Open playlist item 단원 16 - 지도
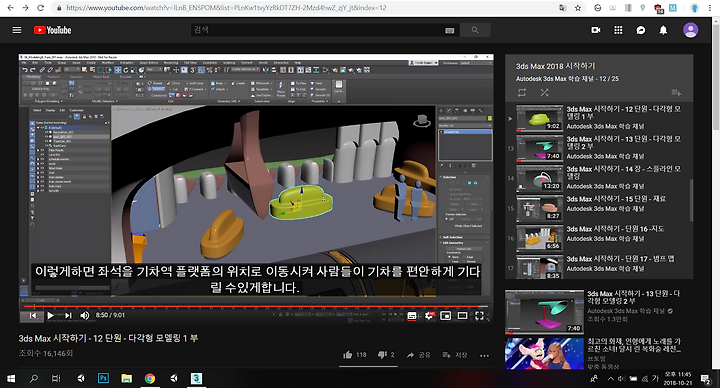 [599, 237]
